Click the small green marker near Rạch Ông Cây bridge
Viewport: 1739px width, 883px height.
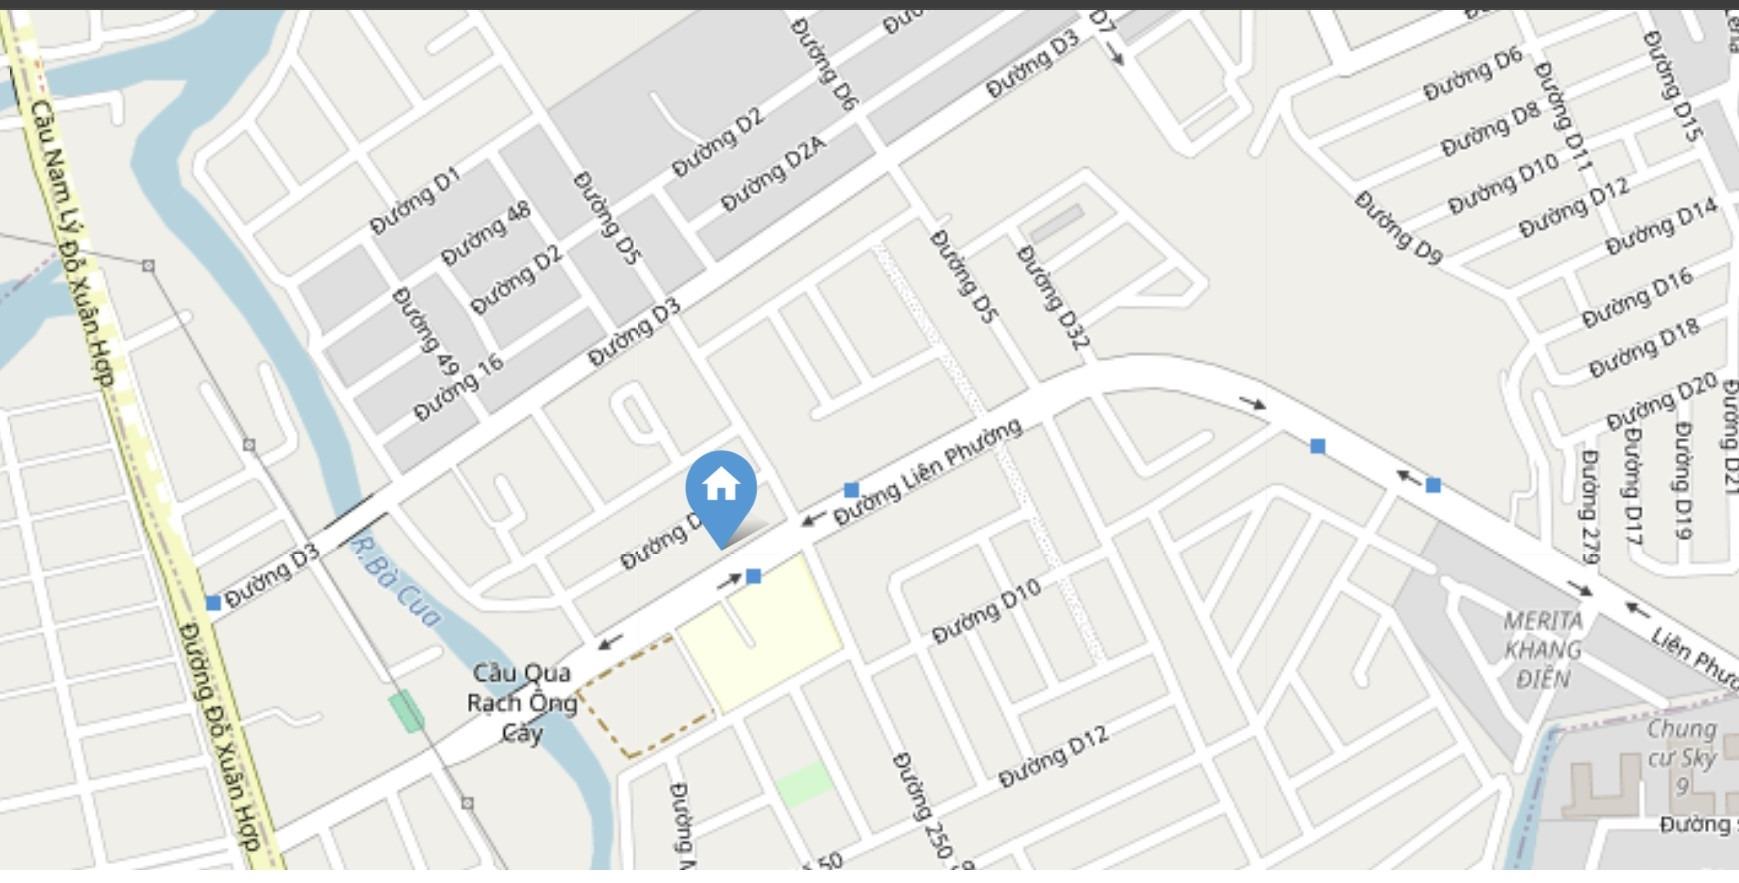tap(406, 711)
